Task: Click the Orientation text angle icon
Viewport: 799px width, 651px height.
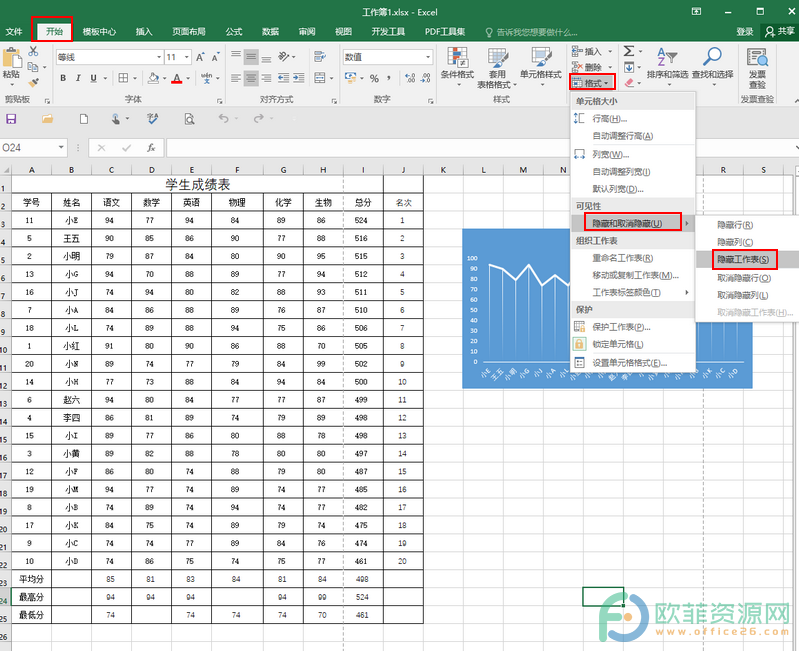Action: 283,56
